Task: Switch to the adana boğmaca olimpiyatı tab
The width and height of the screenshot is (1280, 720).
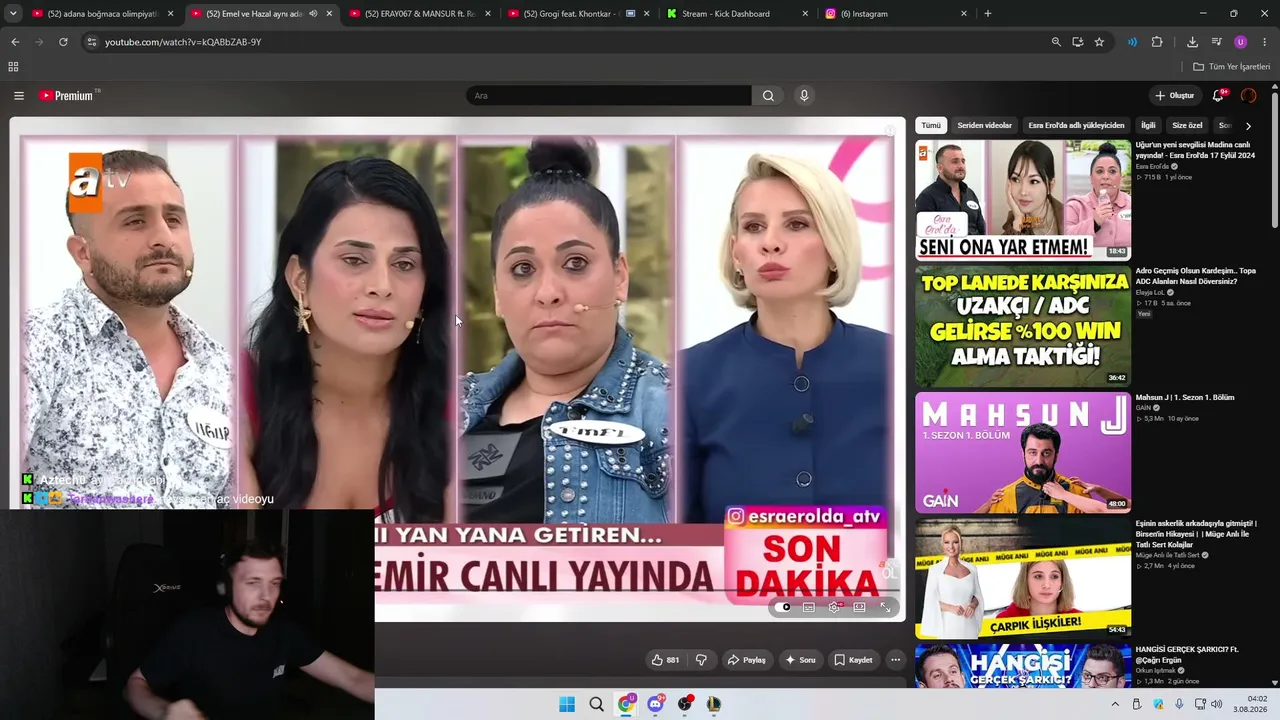Action: [103, 14]
